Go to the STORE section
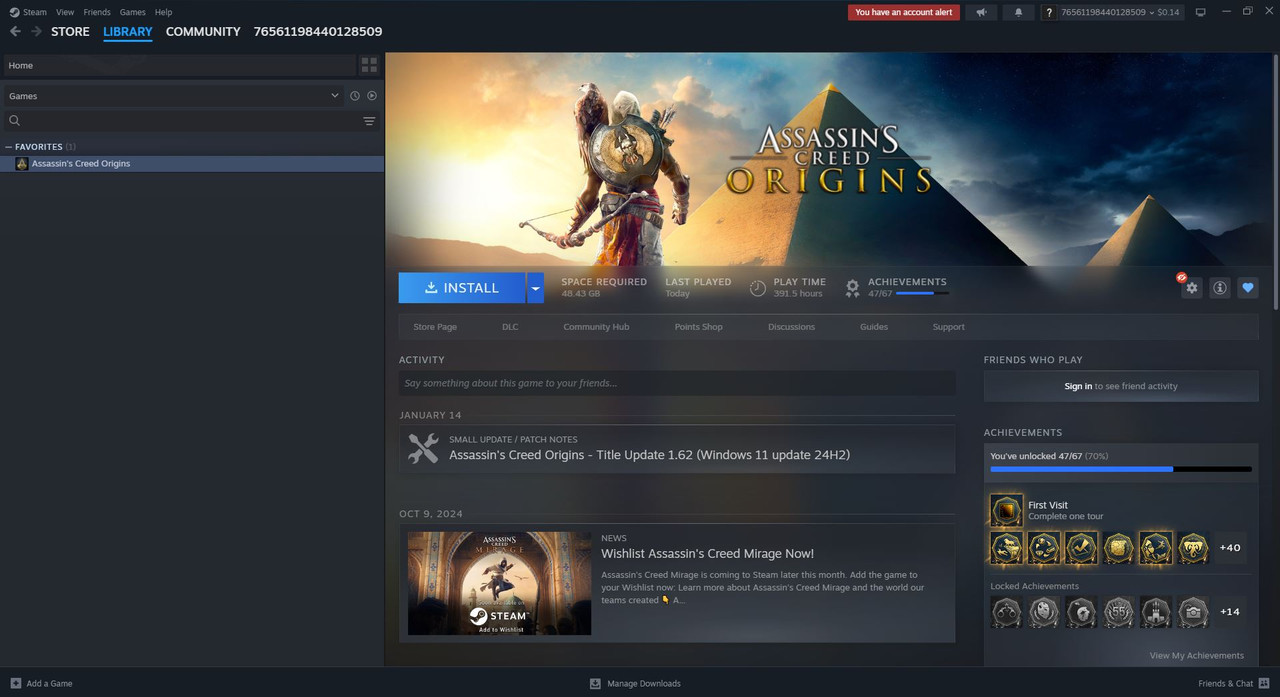The image size is (1280, 697). [x=70, y=32]
